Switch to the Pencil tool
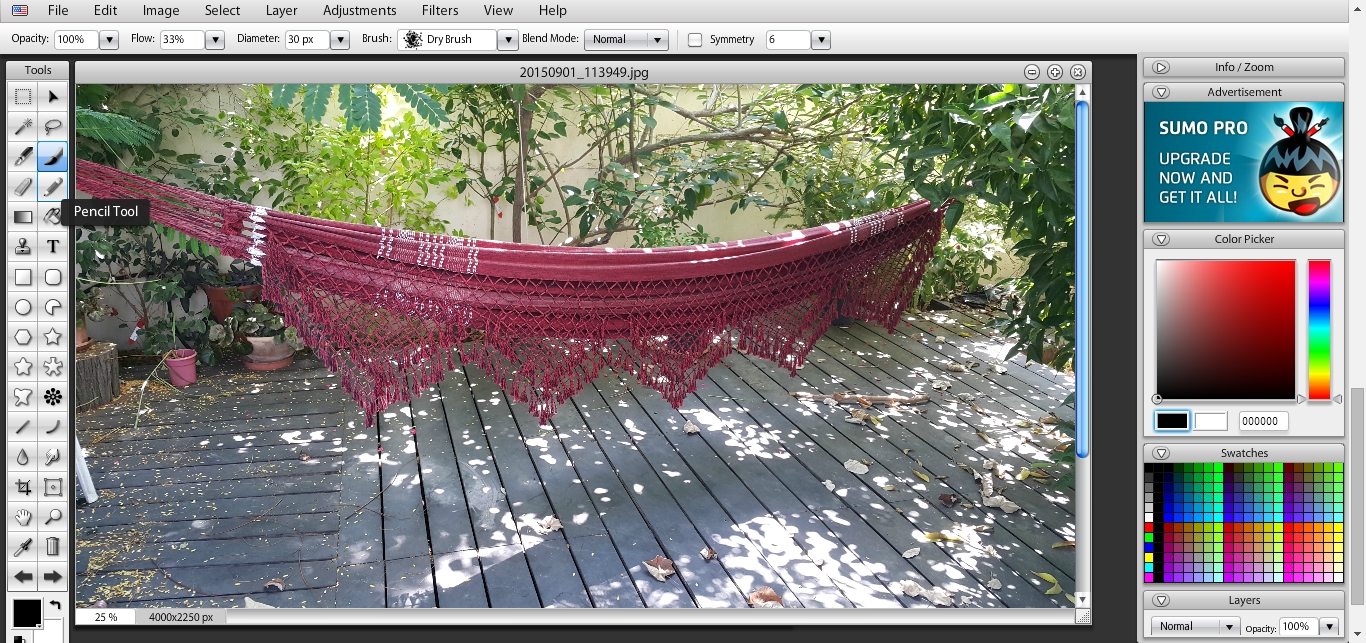Image resolution: width=1366 pixels, height=643 pixels. pyautogui.click(x=53, y=187)
